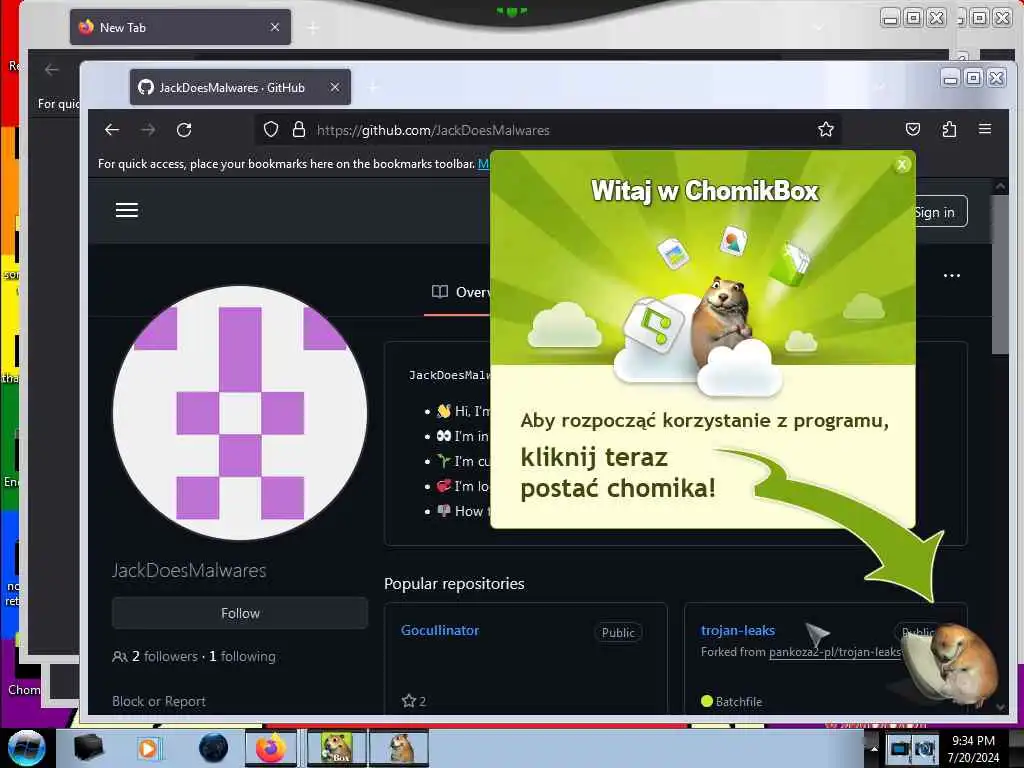Open the Firefox application hamburger menu
This screenshot has height=768, width=1024.
(x=985, y=129)
